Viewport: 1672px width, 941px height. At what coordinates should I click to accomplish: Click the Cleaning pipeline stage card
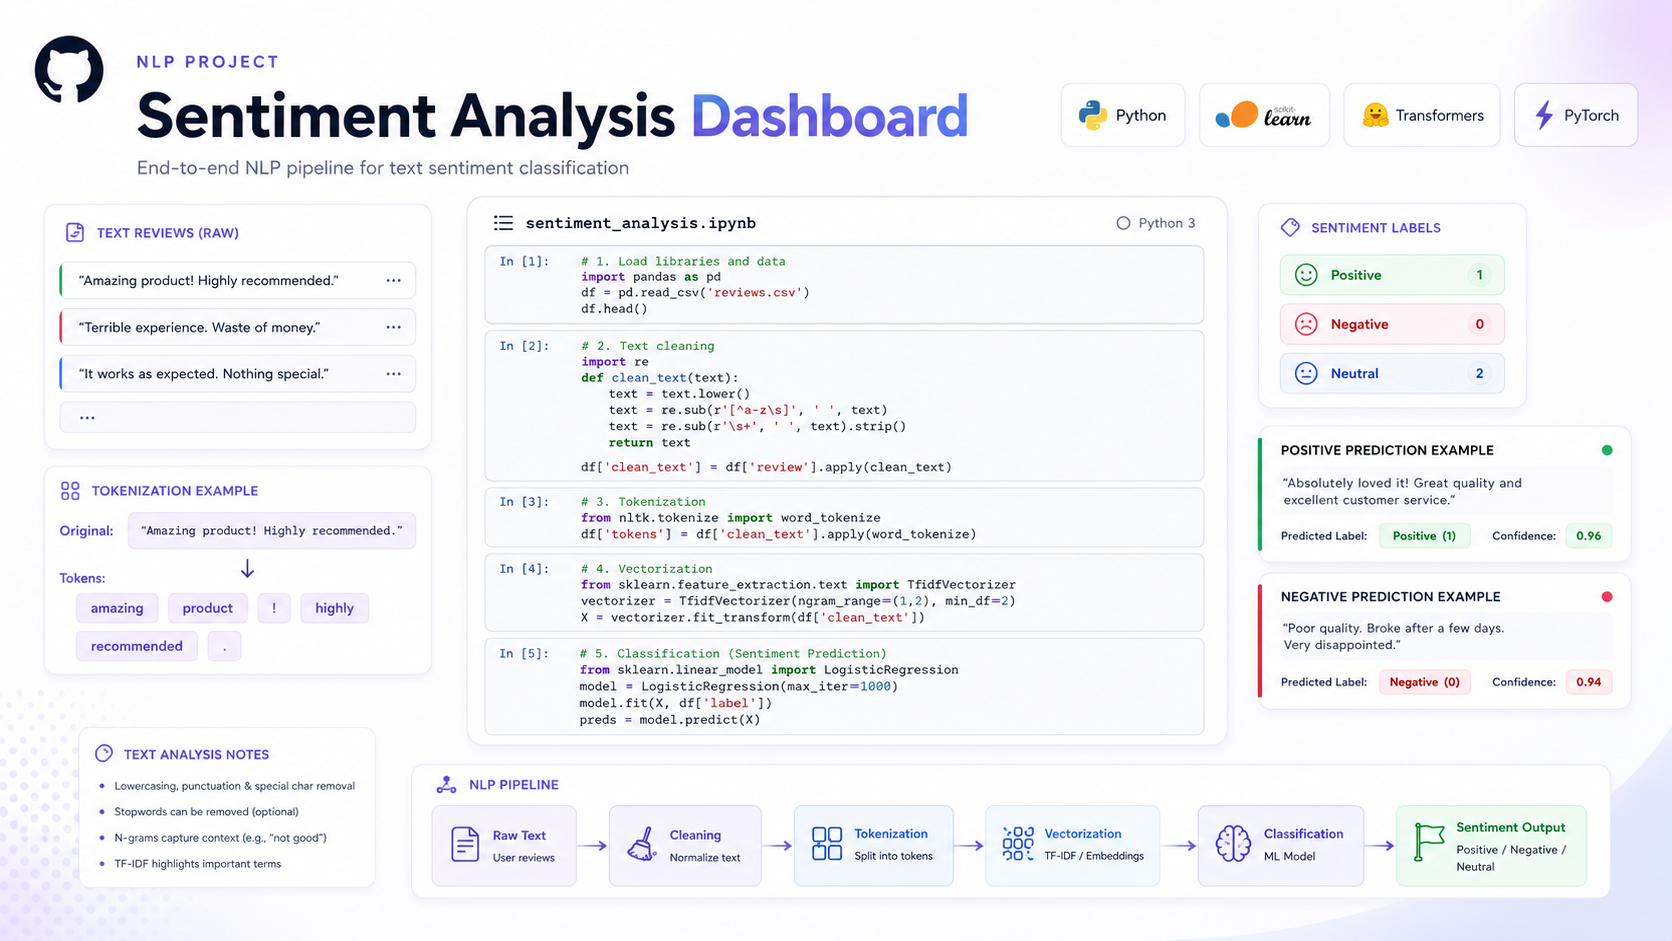click(x=685, y=845)
